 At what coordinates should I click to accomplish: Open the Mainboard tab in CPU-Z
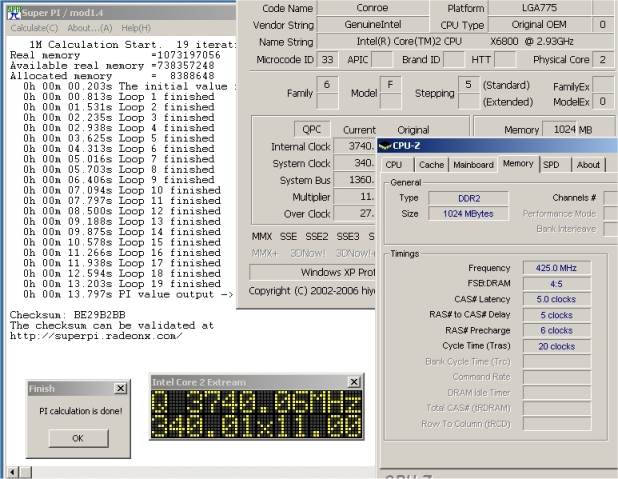(473, 165)
